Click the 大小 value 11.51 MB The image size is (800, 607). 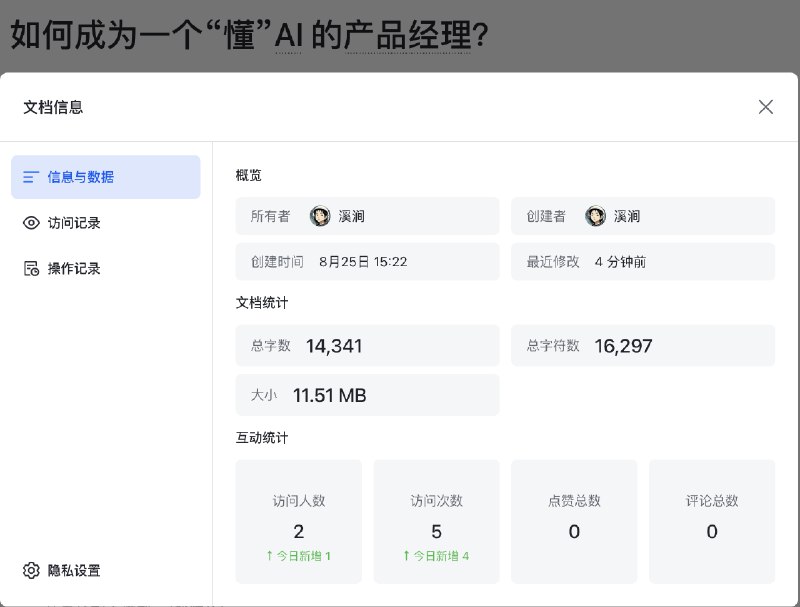coord(330,395)
